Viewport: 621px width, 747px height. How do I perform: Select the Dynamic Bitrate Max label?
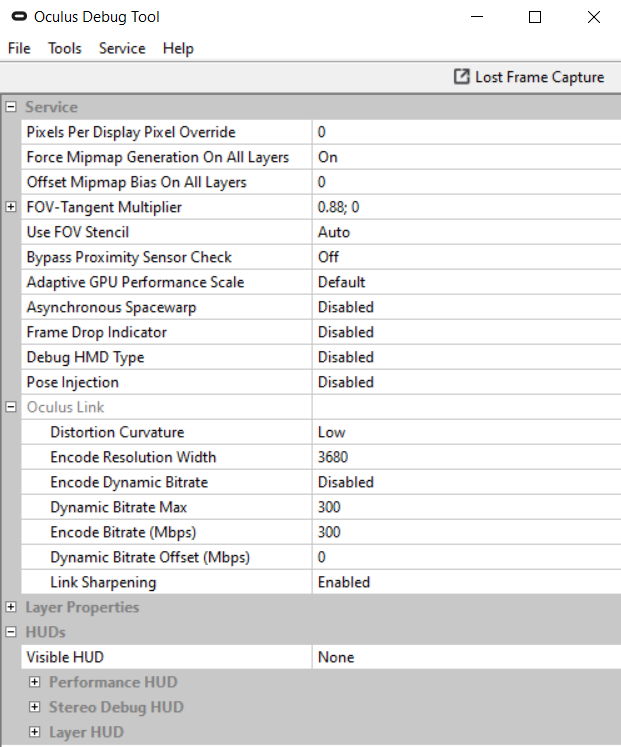click(x=119, y=507)
